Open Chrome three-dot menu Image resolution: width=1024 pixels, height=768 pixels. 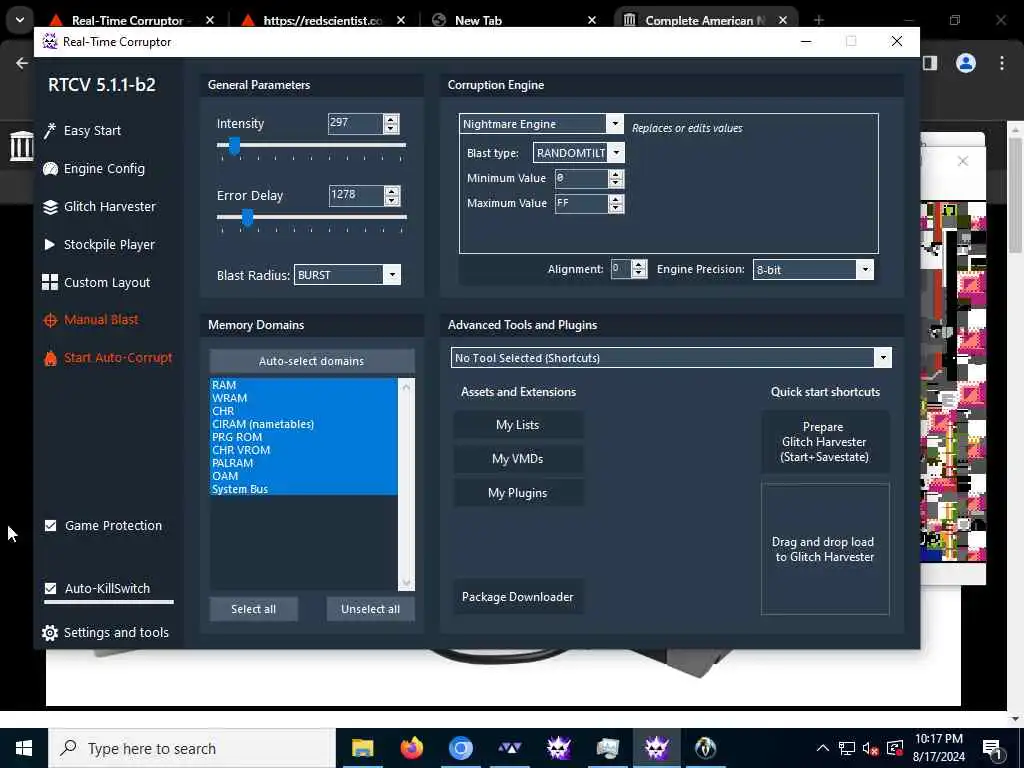1002,63
